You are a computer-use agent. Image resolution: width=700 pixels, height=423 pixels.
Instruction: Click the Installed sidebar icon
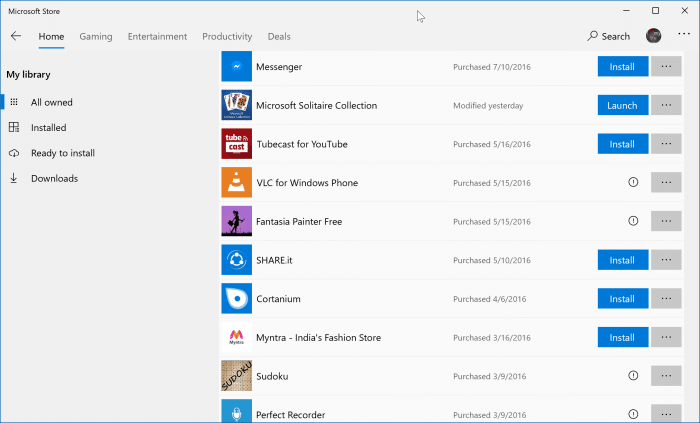(x=14, y=128)
